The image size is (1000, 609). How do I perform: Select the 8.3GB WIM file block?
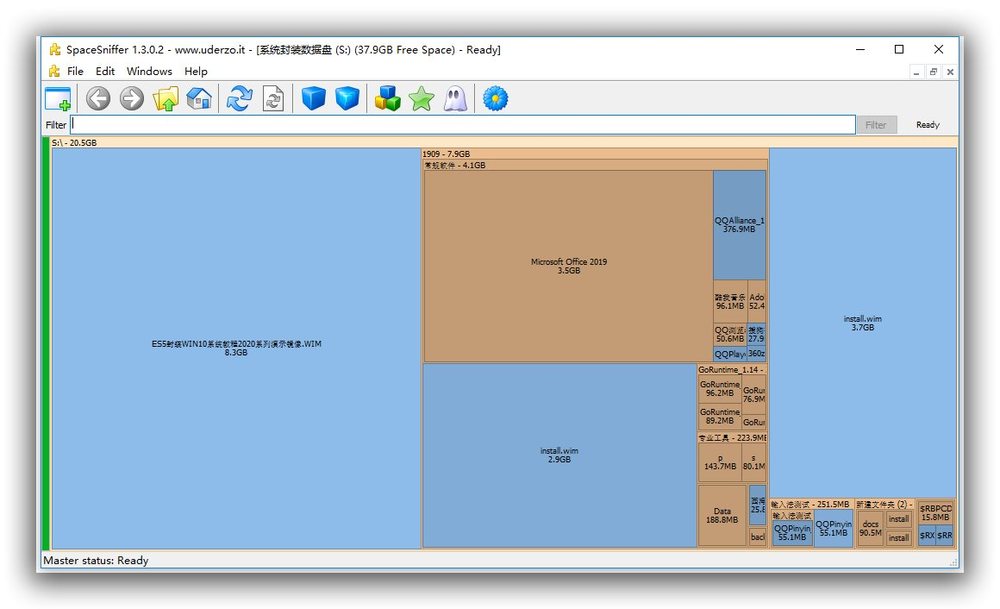[x=236, y=348]
